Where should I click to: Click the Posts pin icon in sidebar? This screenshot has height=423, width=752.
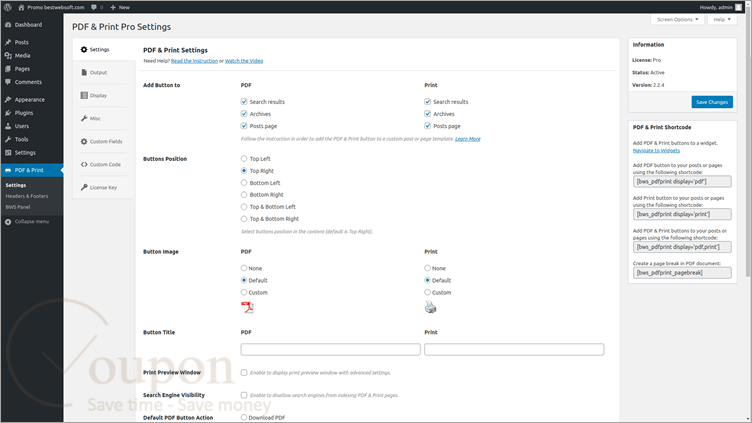(8, 42)
